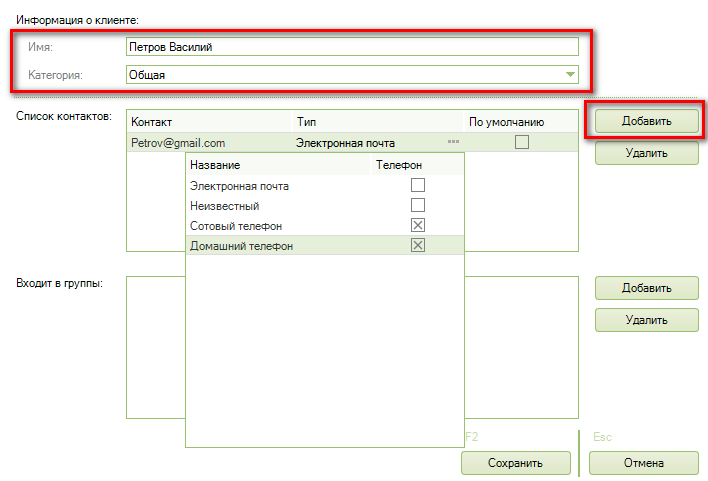The height and width of the screenshot is (481, 708).
Task: Uncheck Телефон checkbox for Домашний телефон
Action: point(418,246)
